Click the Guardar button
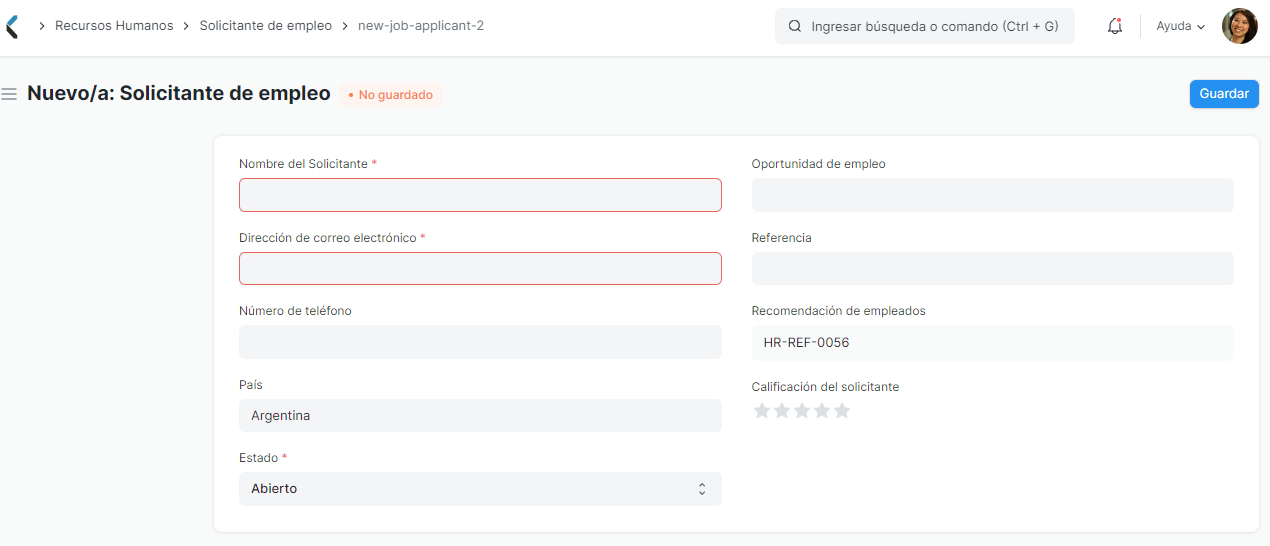 (1224, 94)
